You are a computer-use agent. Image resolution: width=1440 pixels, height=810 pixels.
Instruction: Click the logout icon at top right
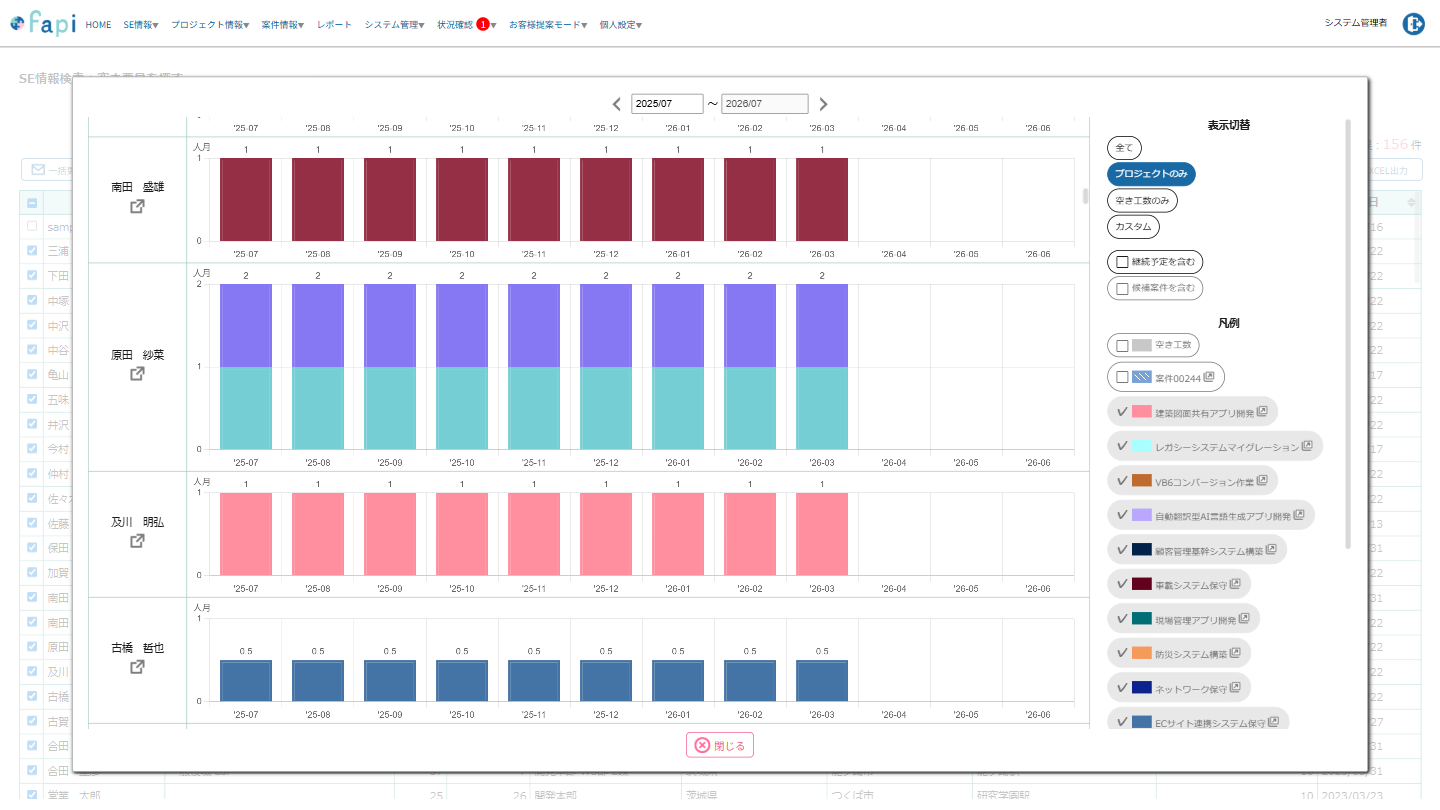pyautogui.click(x=1413, y=25)
